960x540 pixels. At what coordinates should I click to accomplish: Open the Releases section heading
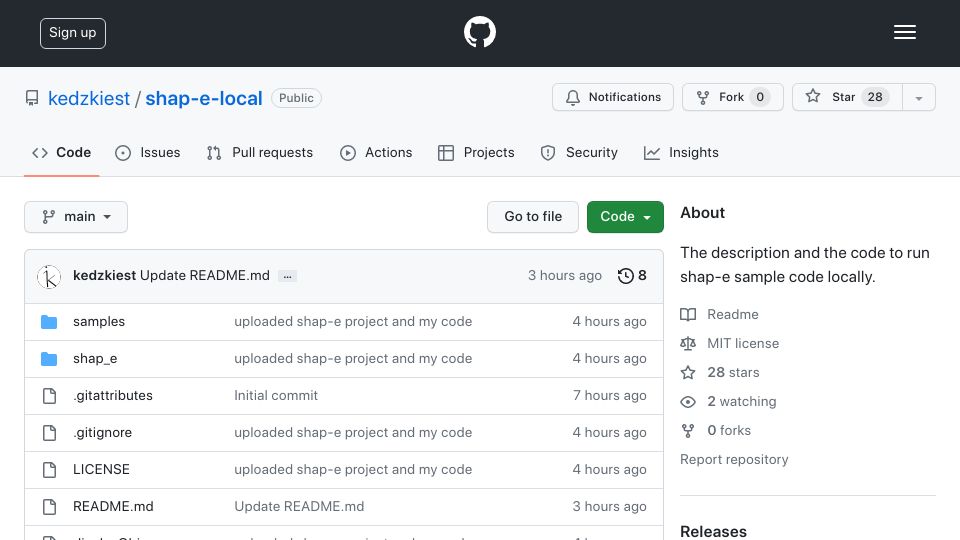click(x=713, y=531)
